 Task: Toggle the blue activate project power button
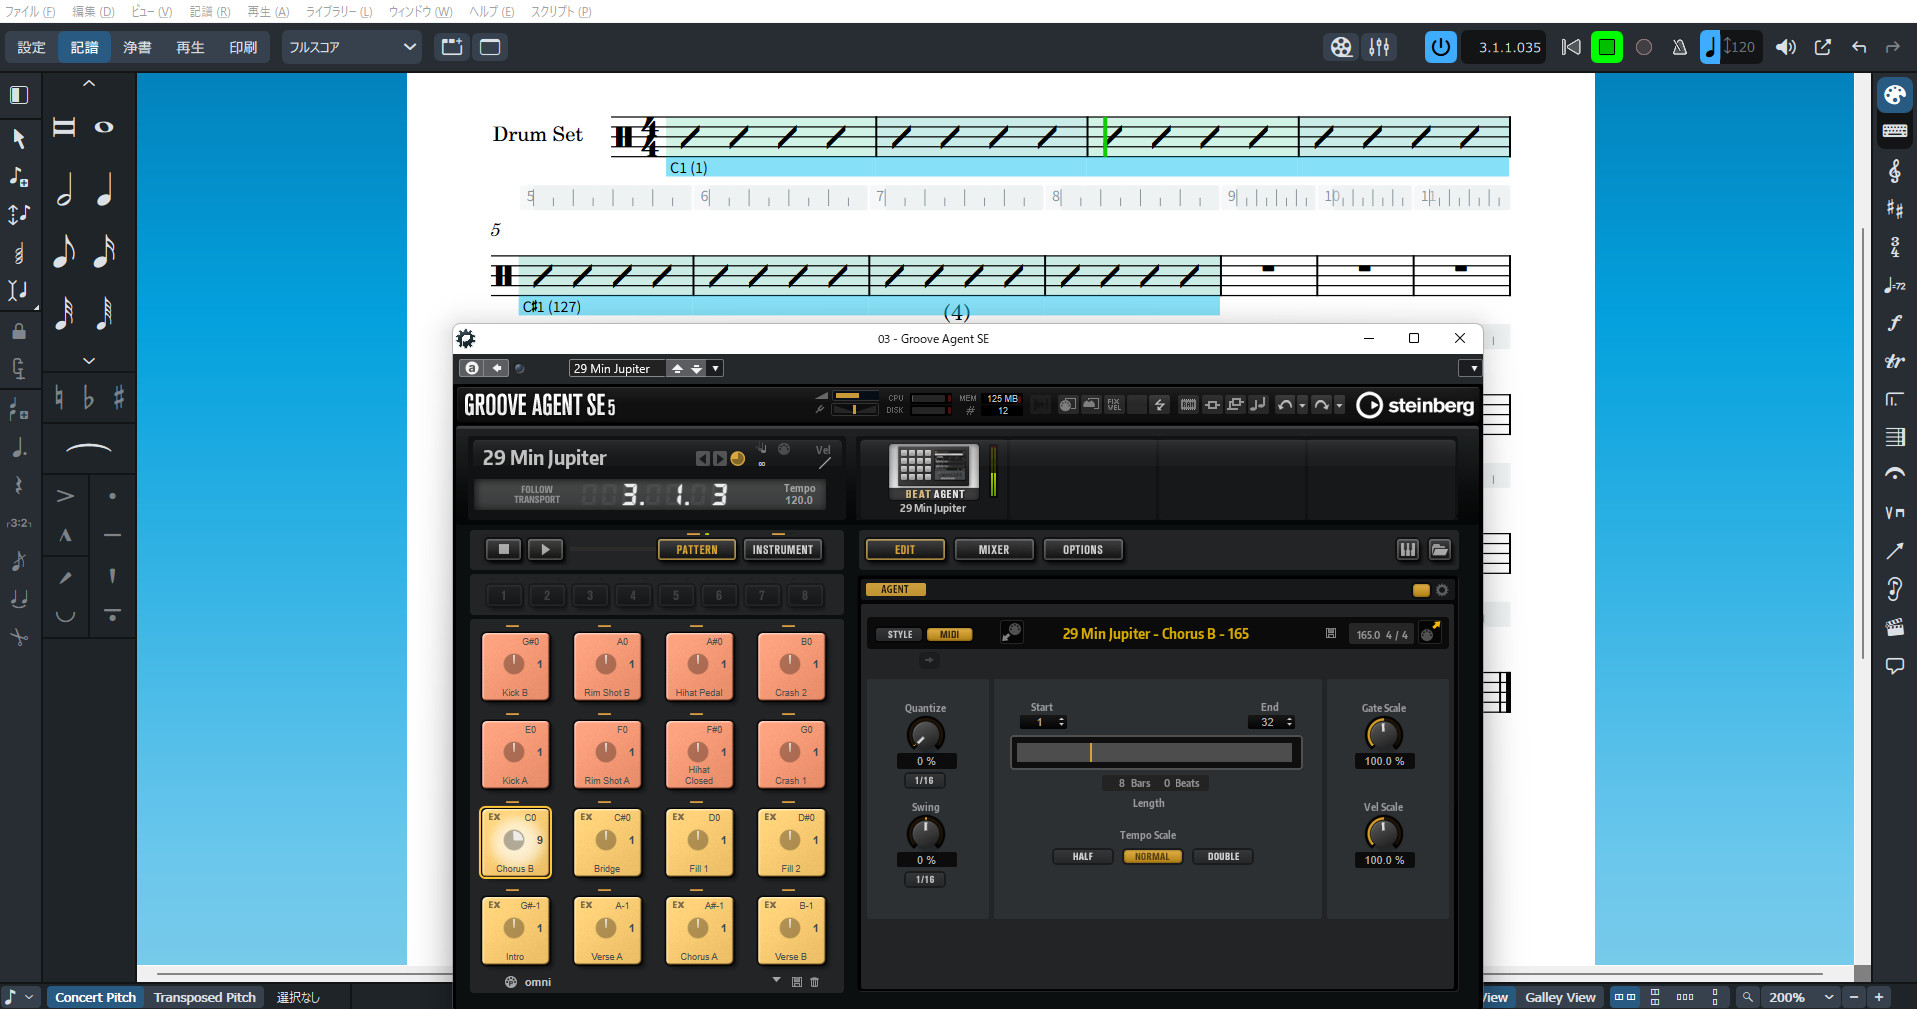[x=1441, y=47]
